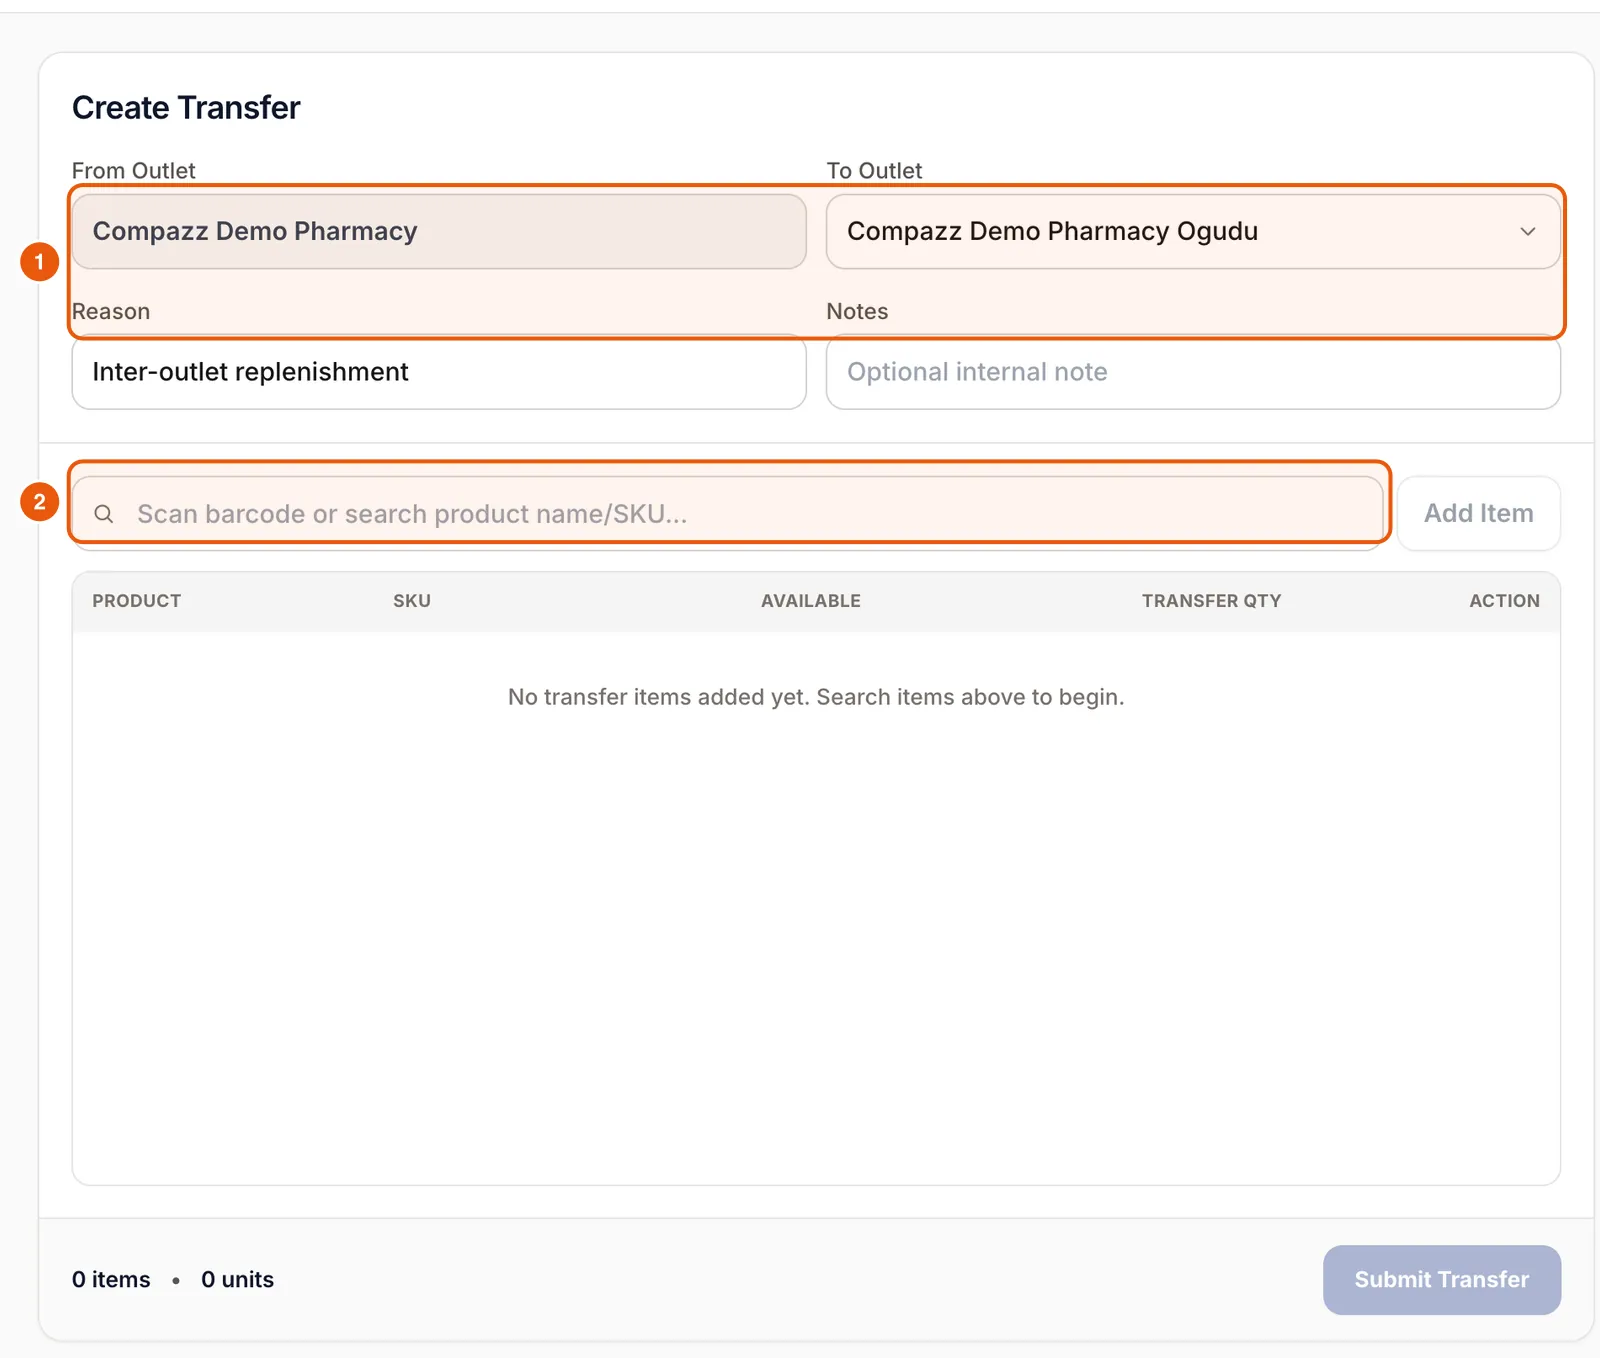Click the SKU column header
The width and height of the screenshot is (1600, 1358).
[x=412, y=601]
